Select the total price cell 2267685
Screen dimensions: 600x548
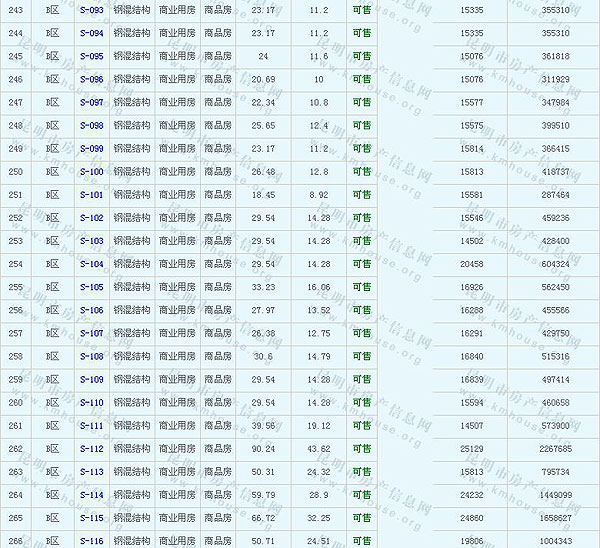click(x=553, y=449)
